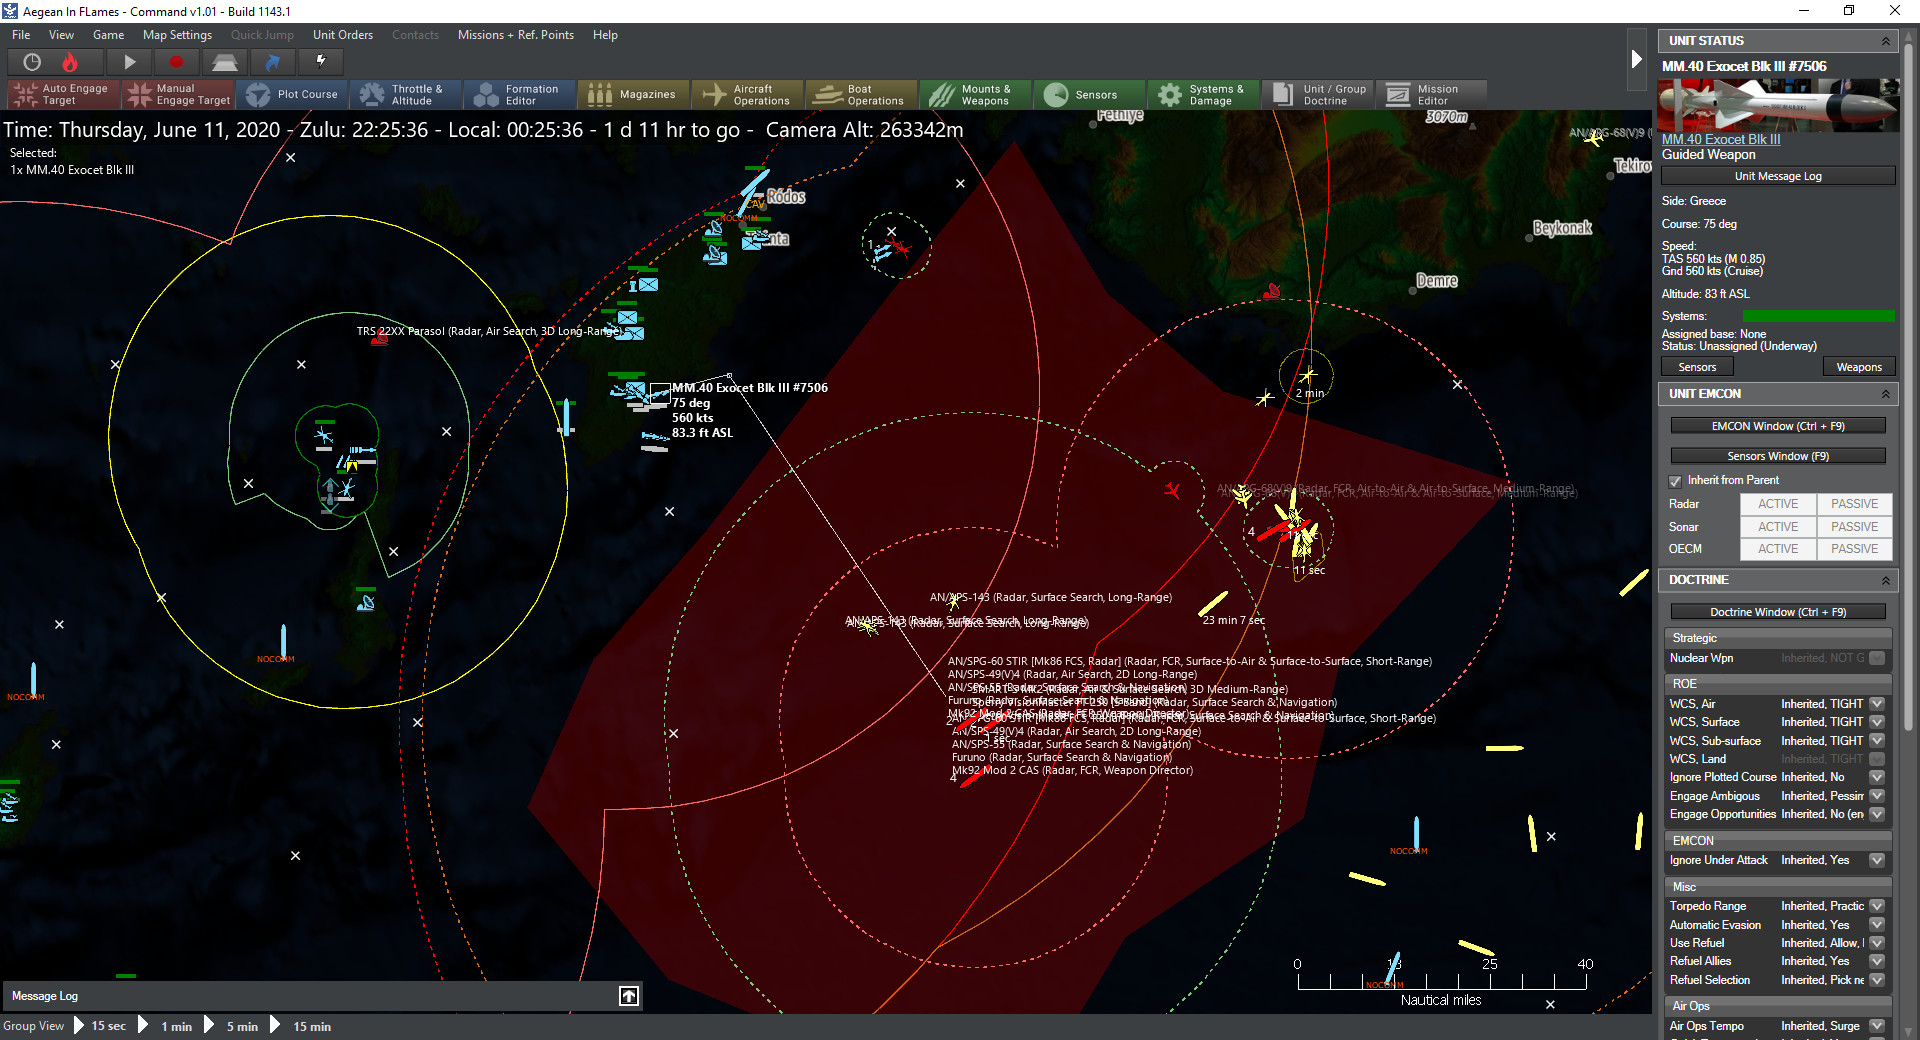Open the Magazines panel
Image resolution: width=1920 pixels, height=1040 pixels.
[x=633, y=93]
